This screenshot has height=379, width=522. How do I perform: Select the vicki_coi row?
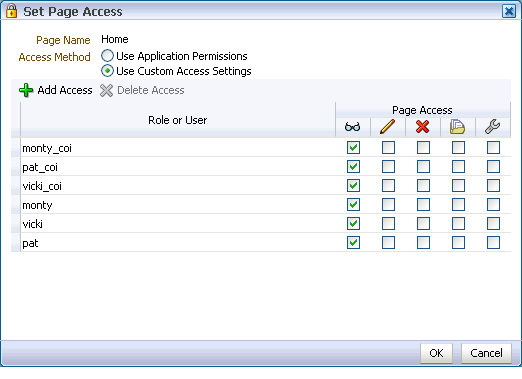pyautogui.click(x=261, y=186)
